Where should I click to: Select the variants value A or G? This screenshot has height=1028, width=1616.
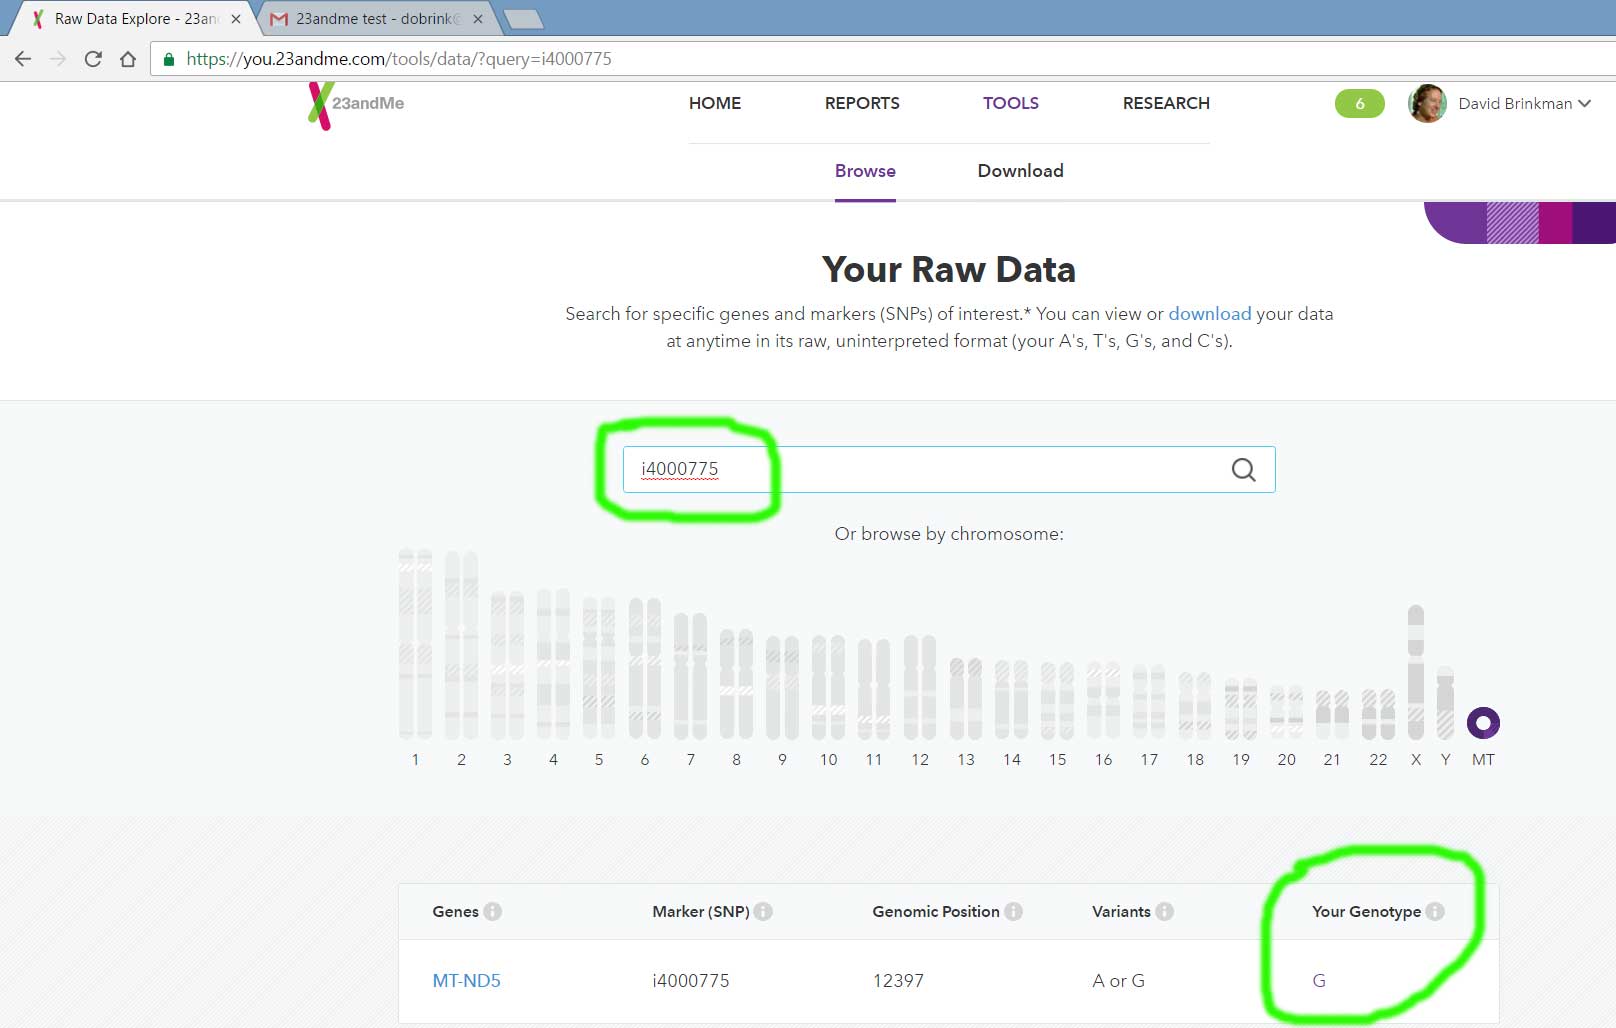coord(1119,981)
